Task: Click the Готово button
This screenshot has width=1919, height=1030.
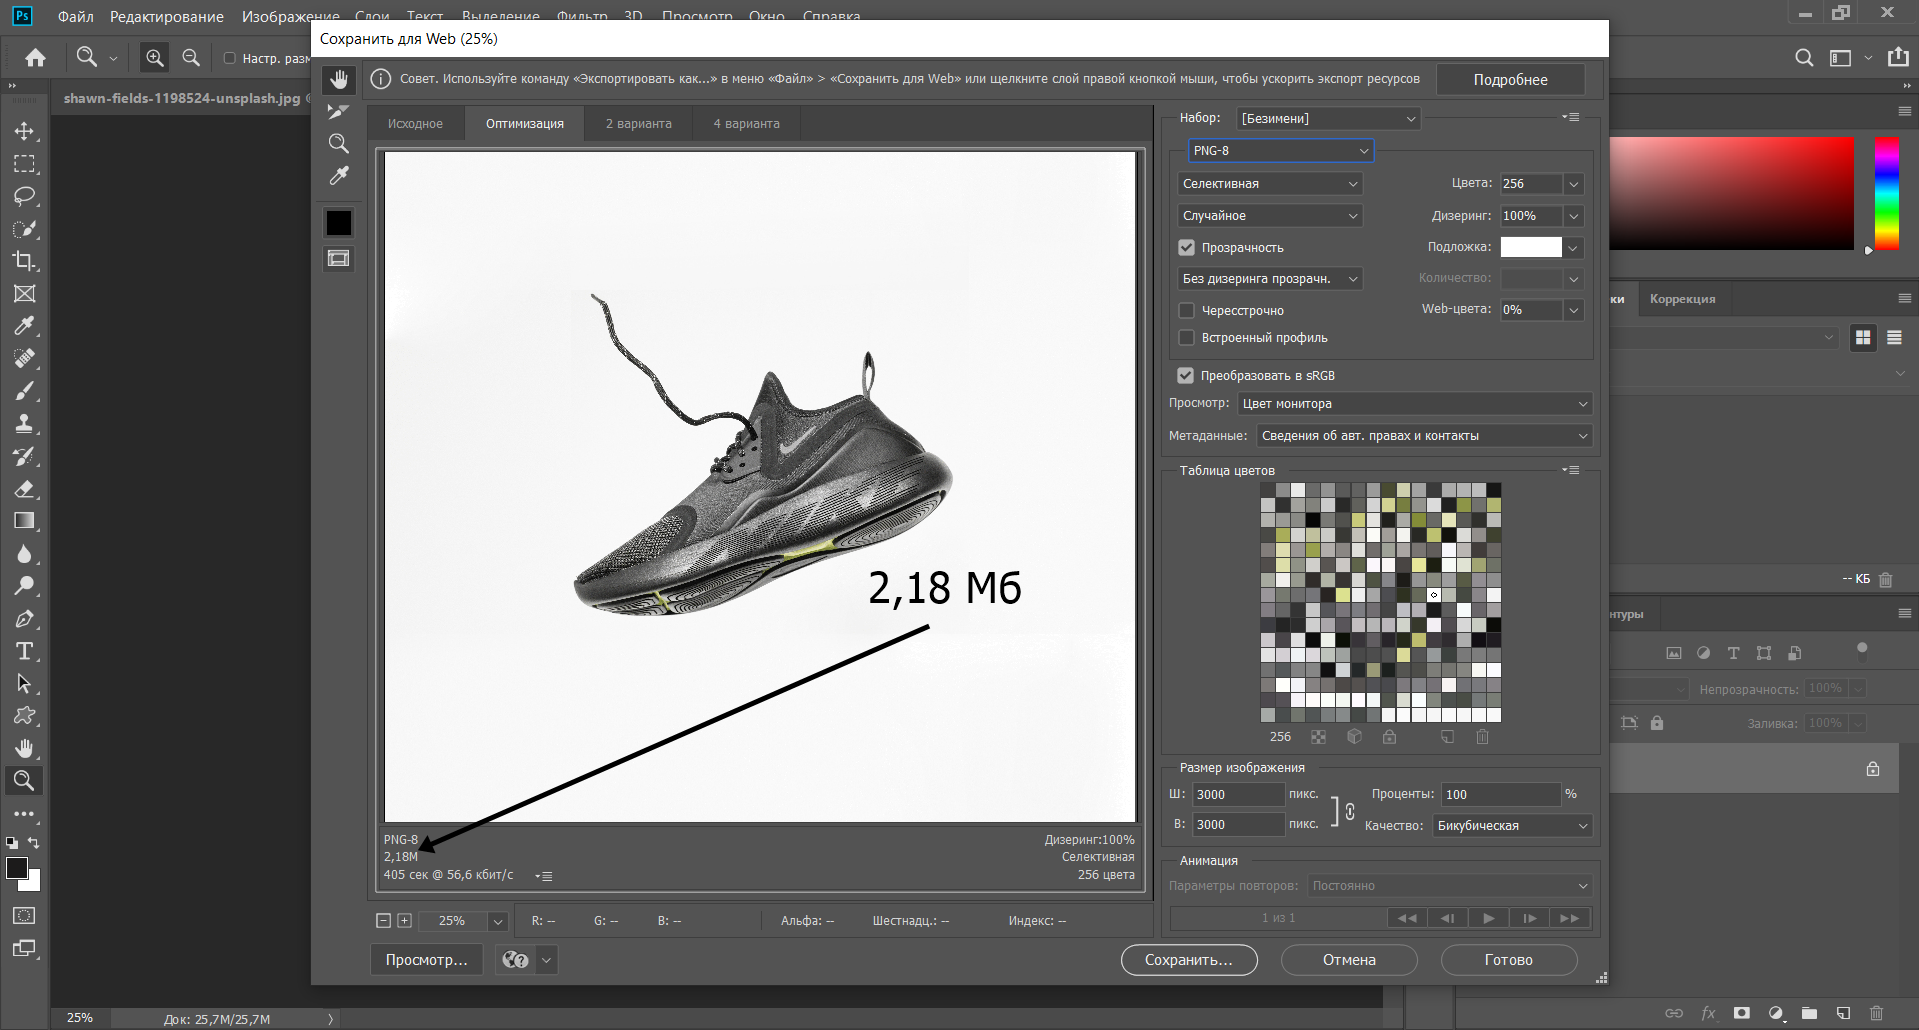Action: (1509, 960)
